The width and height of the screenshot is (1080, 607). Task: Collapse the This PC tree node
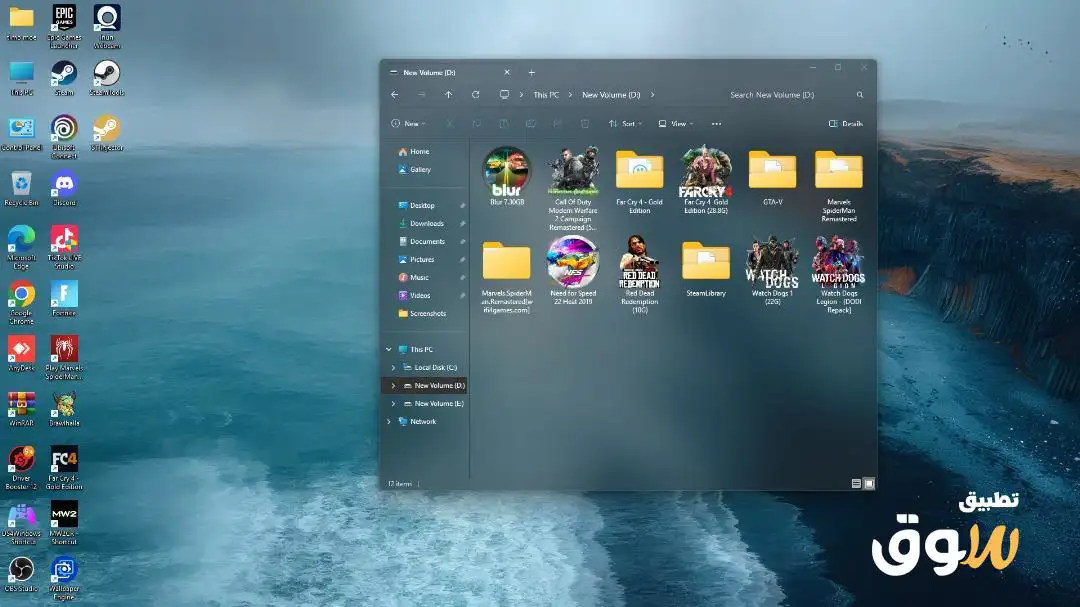(x=388, y=349)
